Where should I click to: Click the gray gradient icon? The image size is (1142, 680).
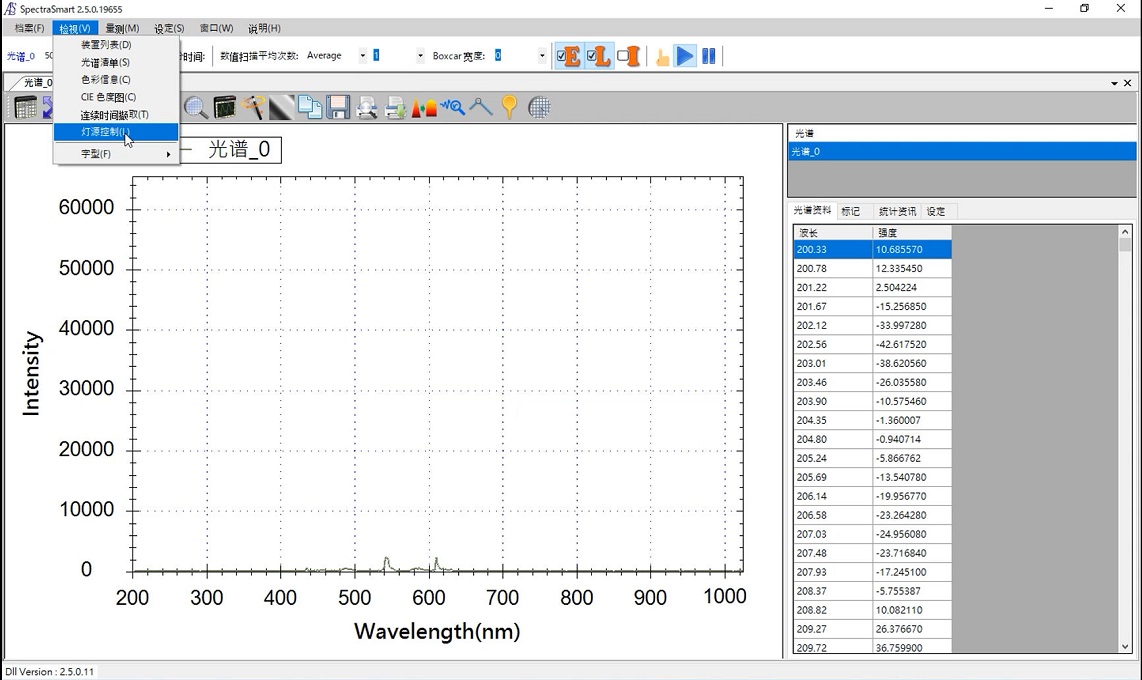pos(281,108)
